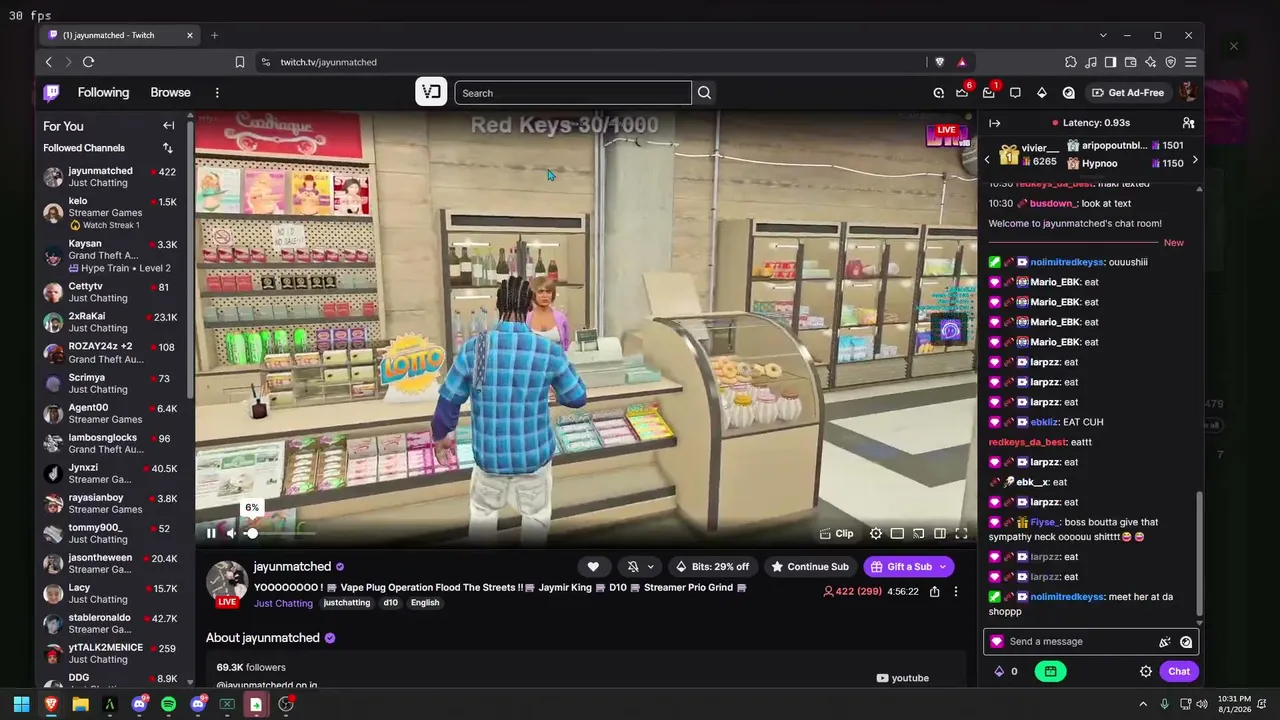Open the search magnifier button
The height and width of the screenshot is (720, 1280).
(704, 93)
